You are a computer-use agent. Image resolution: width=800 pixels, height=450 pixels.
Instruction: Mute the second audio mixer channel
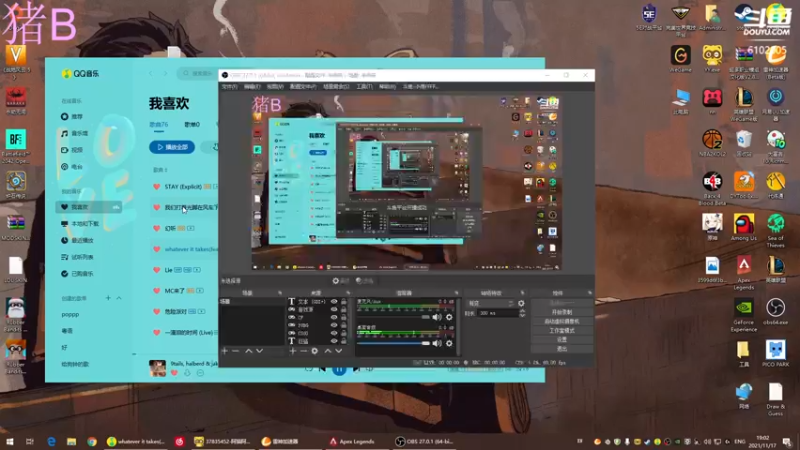pos(437,344)
